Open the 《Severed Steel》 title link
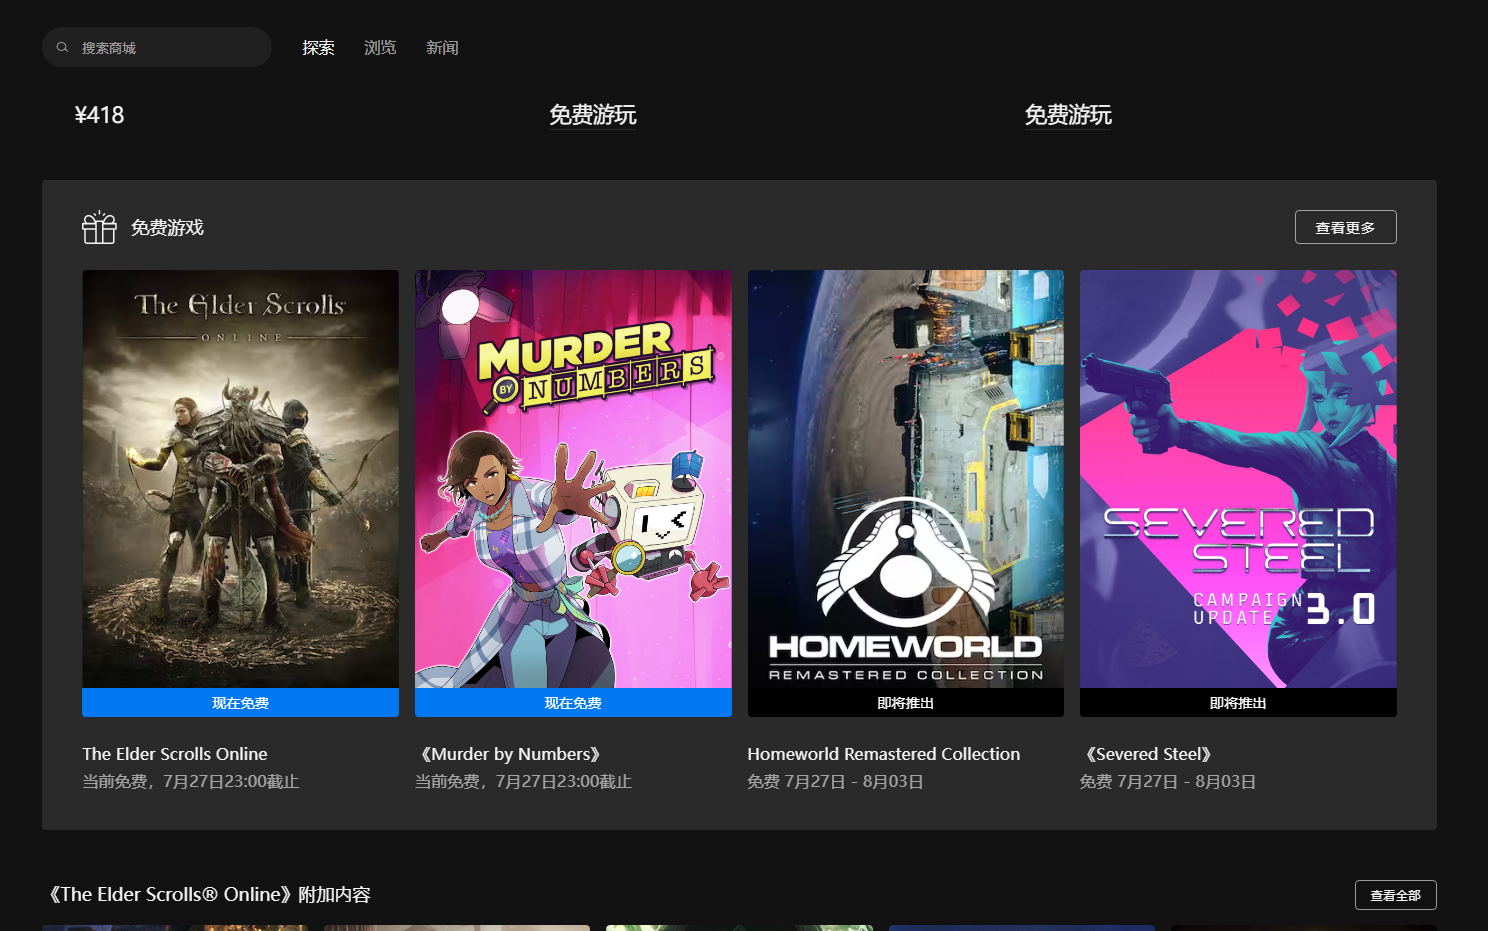Viewport: 1488px width, 931px height. pos(1149,754)
